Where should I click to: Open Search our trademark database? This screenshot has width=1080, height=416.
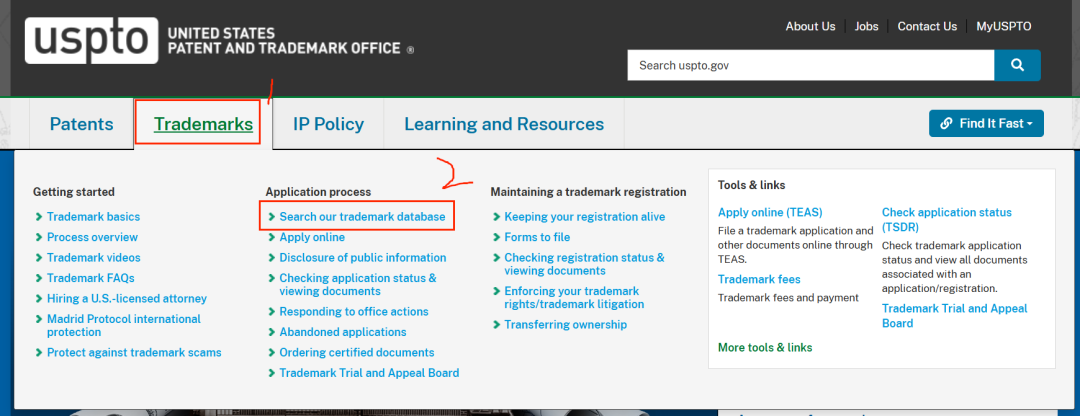[362, 216]
